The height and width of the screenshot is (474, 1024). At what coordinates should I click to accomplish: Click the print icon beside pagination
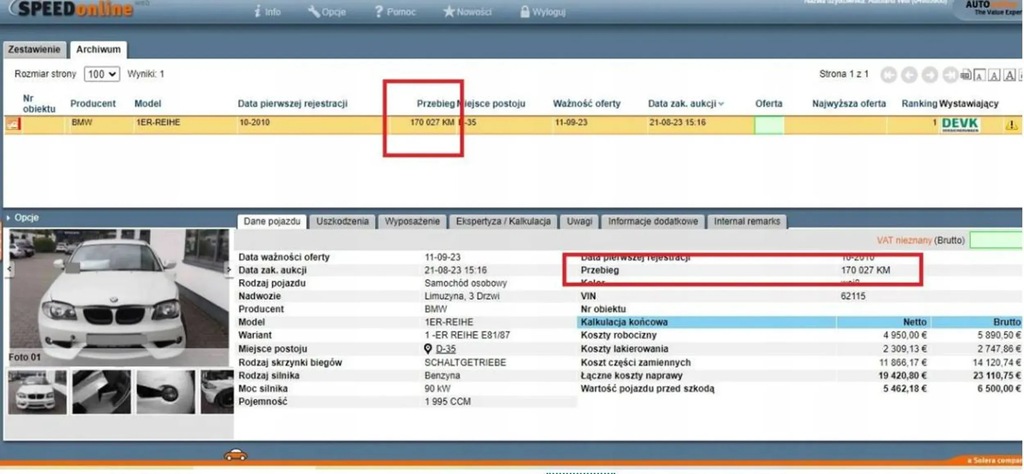coord(965,75)
